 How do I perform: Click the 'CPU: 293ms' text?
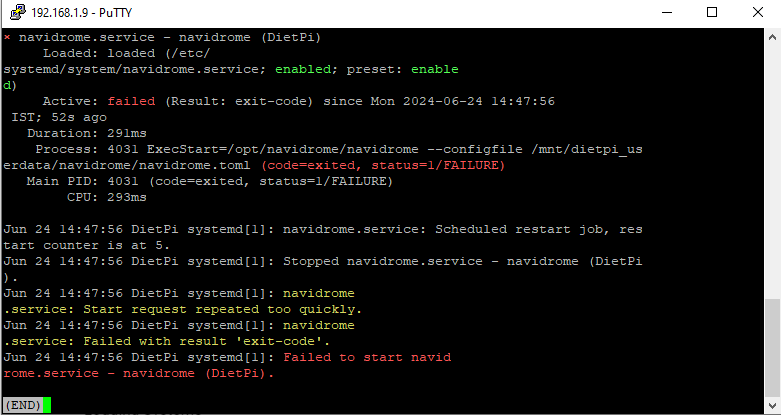click(107, 197)
